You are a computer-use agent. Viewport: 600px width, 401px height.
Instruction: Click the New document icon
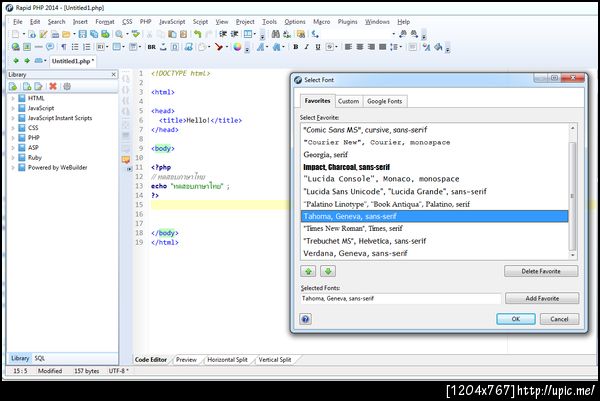[15, 34]
